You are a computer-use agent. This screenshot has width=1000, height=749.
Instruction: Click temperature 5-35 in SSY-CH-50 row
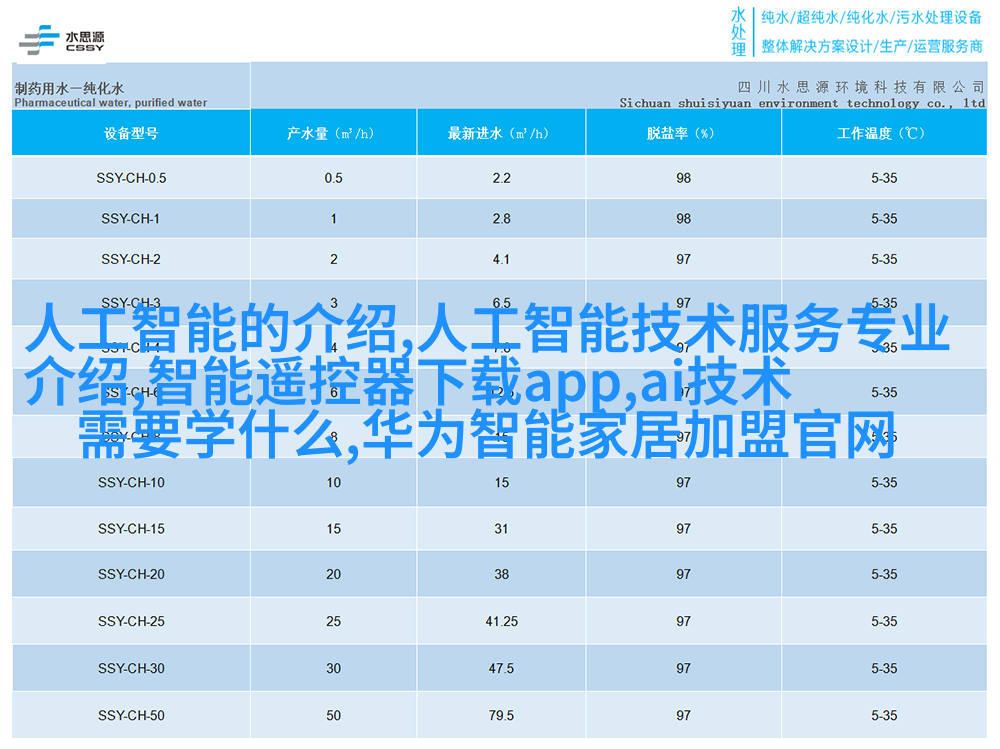(884, 716)
